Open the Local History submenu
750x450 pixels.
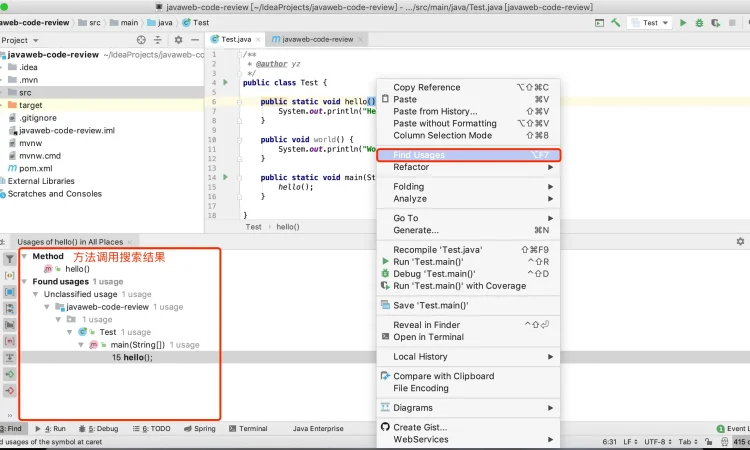click(468, 356)
